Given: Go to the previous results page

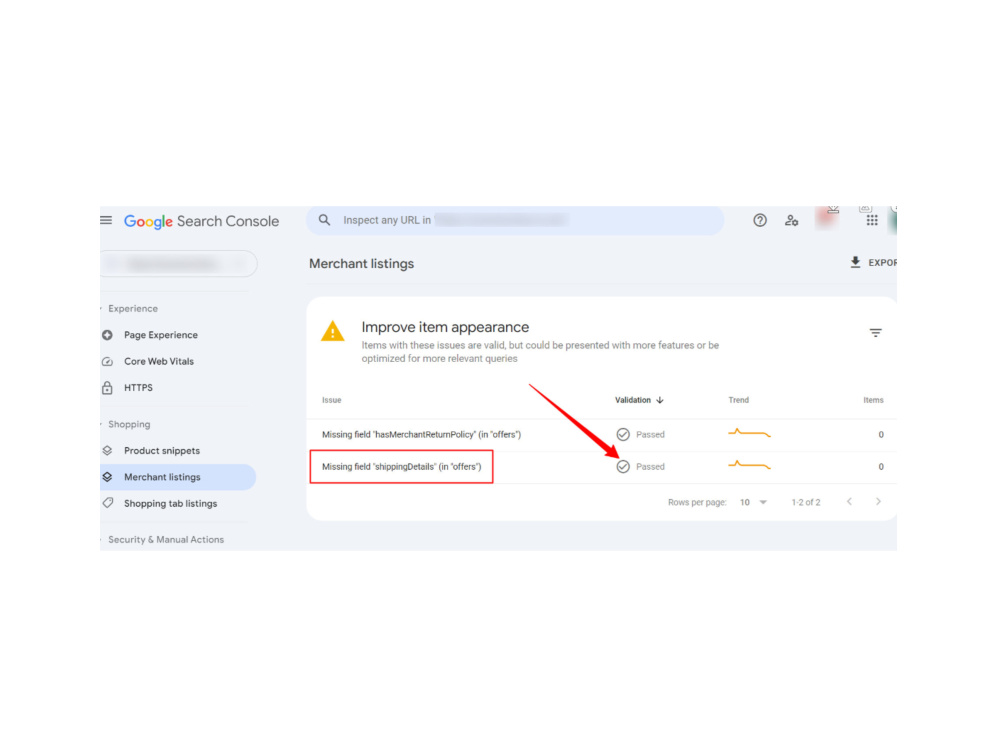Looking at the screenshot, I should [x=849, y=502].
